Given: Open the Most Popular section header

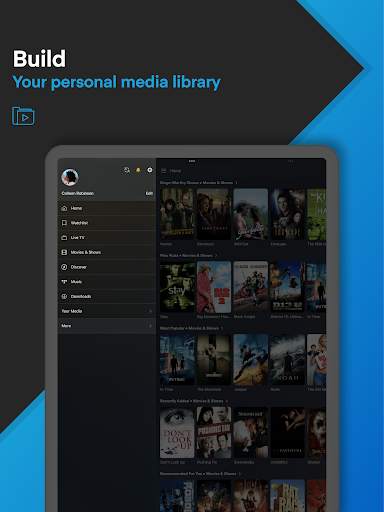Looking at the screenshot, I should coord(191,328).
